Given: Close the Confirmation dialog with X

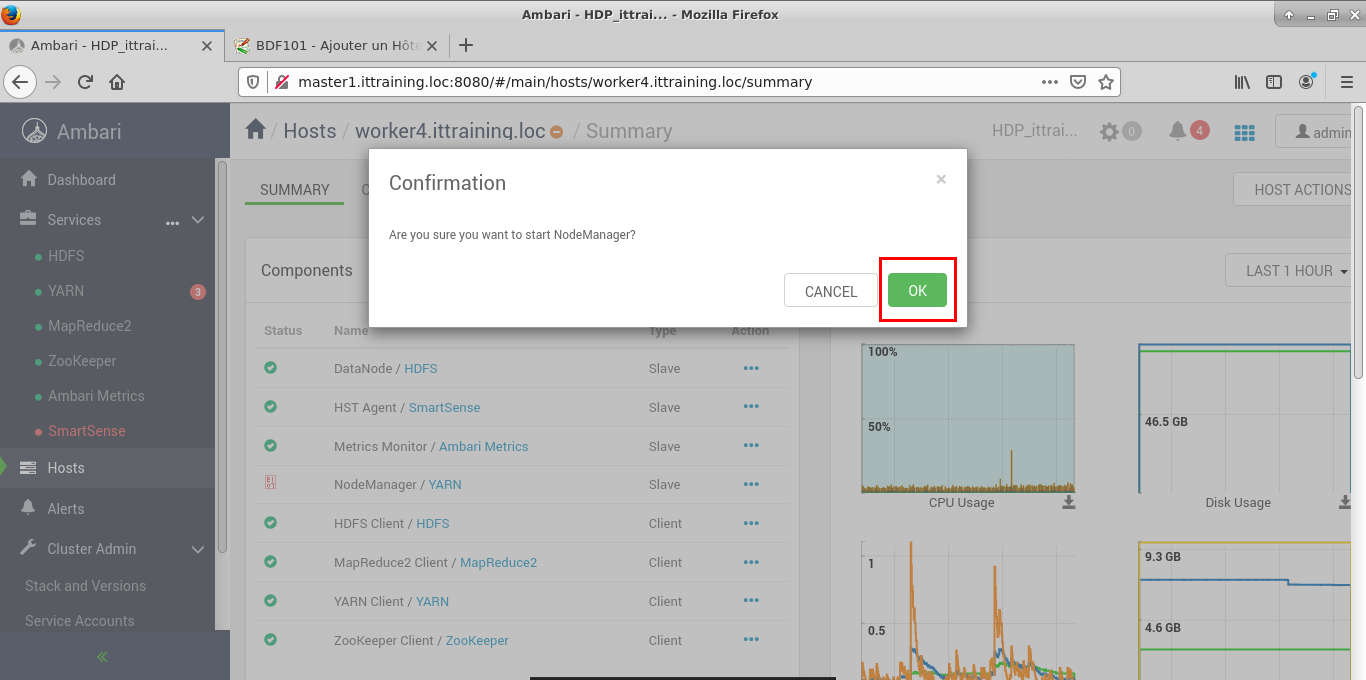Looking at the screenshot, I should point(940,180).
